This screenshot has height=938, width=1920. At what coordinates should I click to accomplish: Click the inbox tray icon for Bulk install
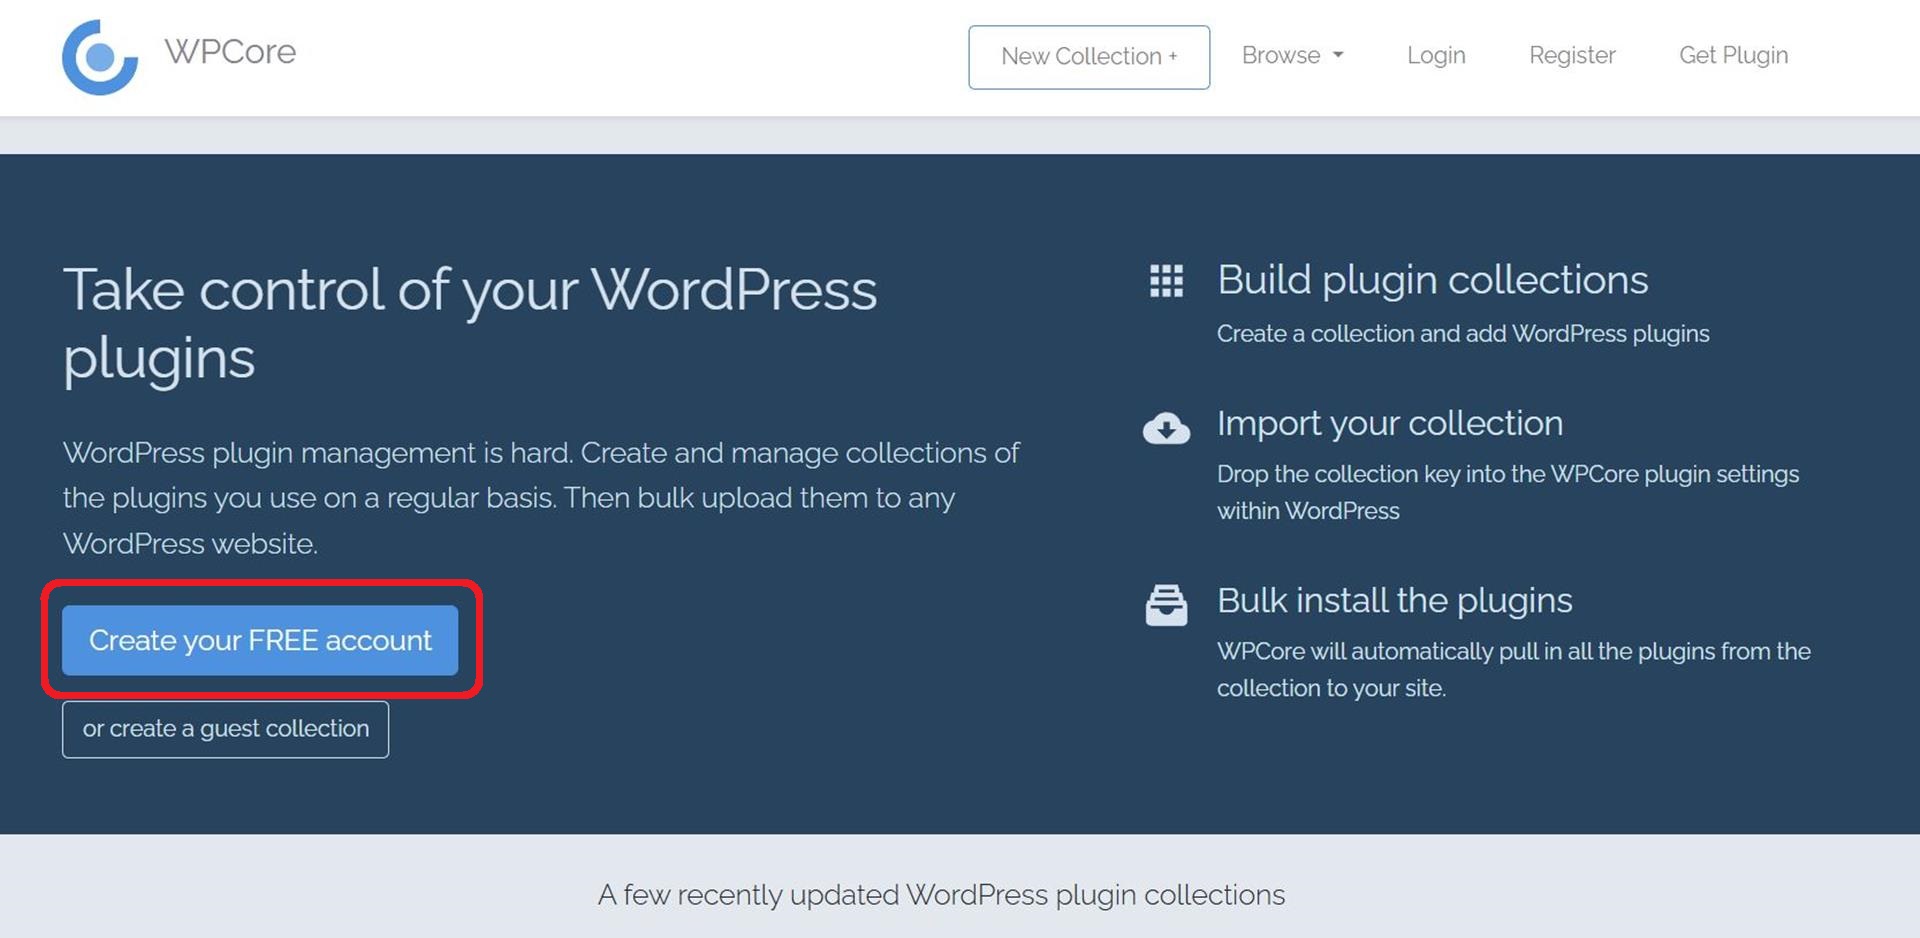(x=1166, y=605)
